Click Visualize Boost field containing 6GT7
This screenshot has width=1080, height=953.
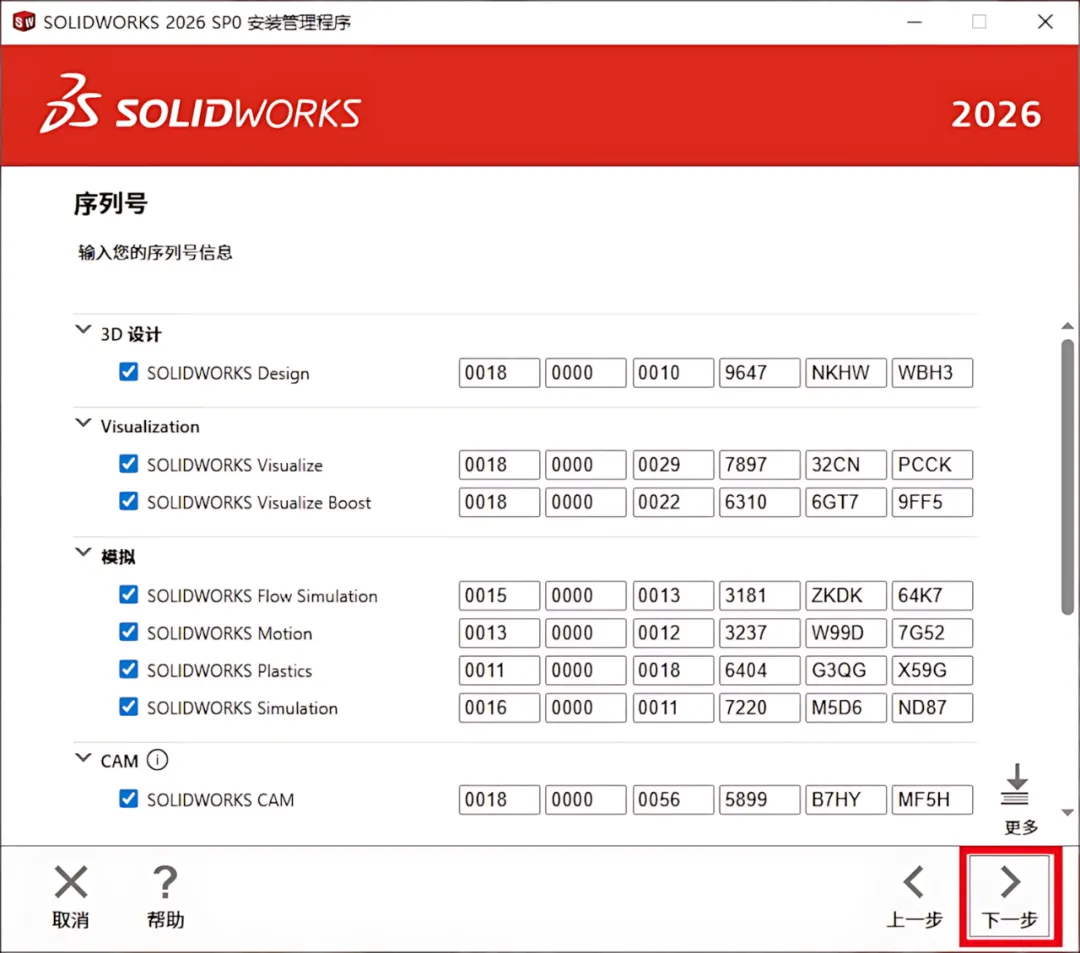click(x=846, y=502)
